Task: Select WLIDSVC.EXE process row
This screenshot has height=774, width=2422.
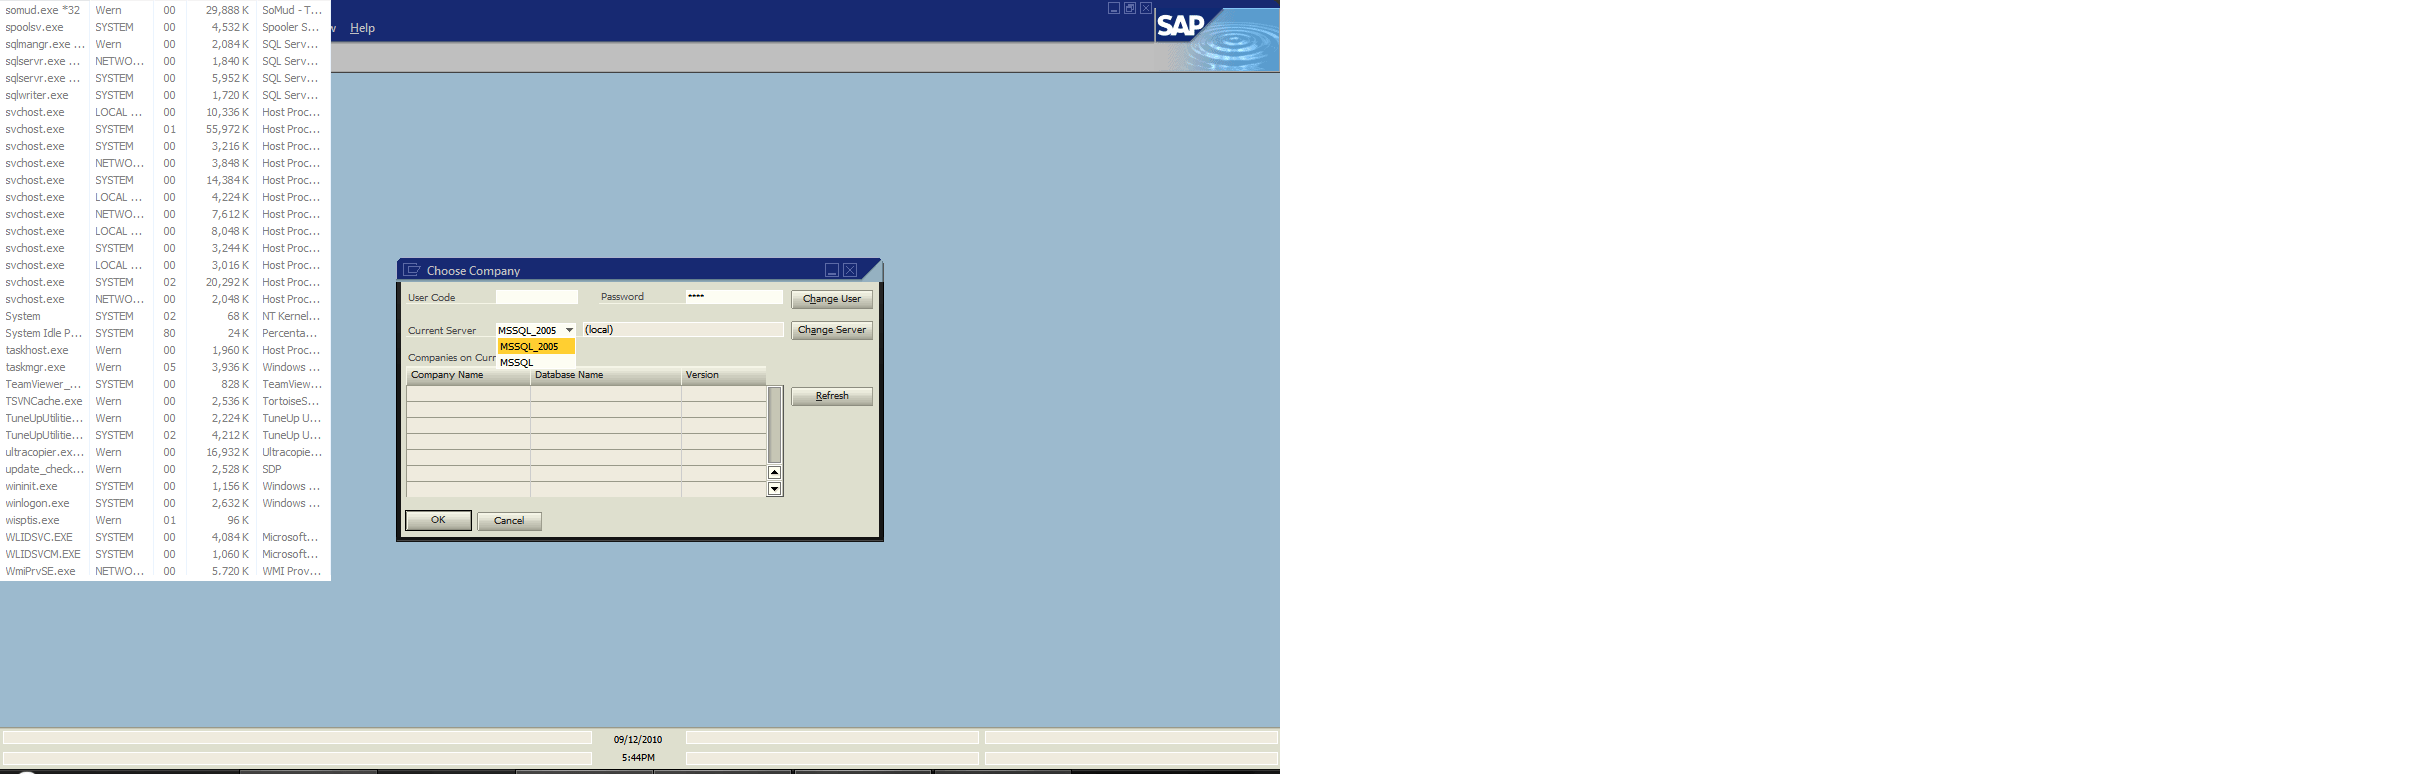Action: (x=165, y=537)
